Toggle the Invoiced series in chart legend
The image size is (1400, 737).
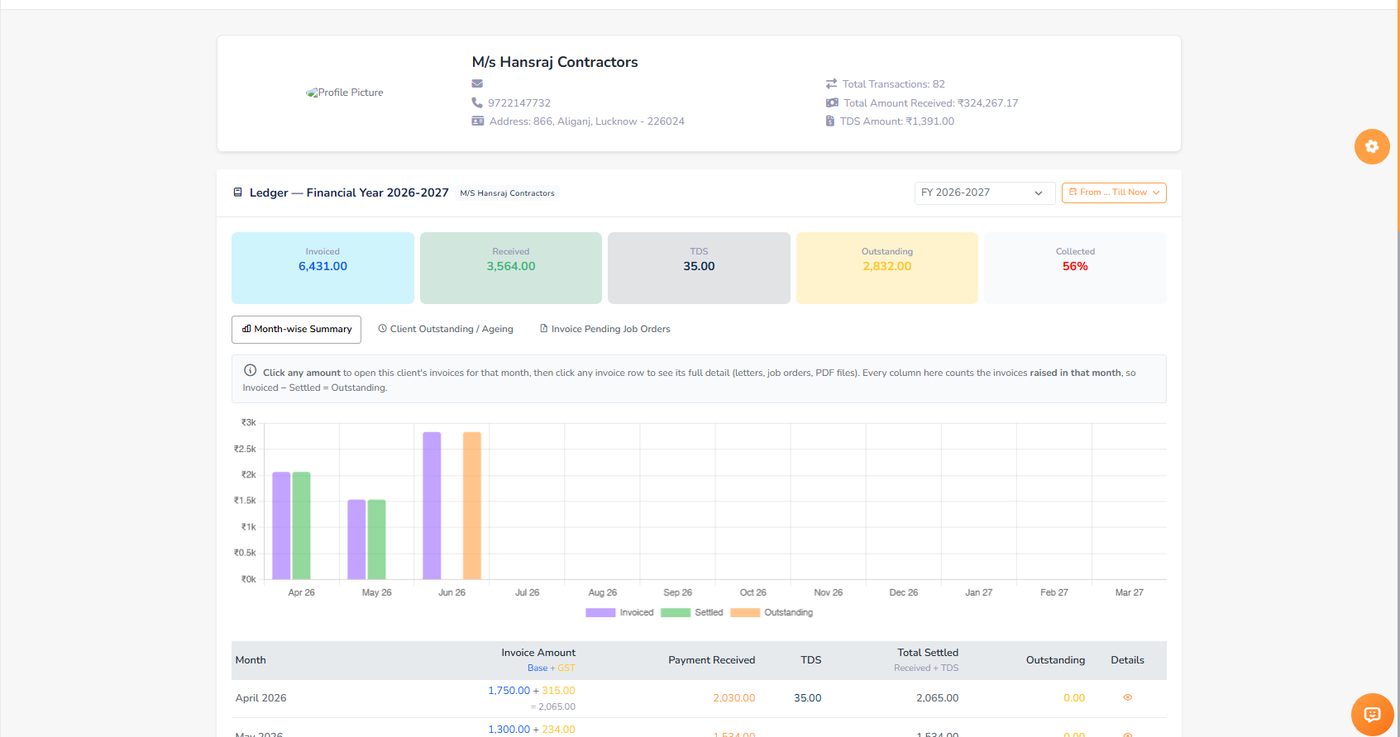(620, 612)
